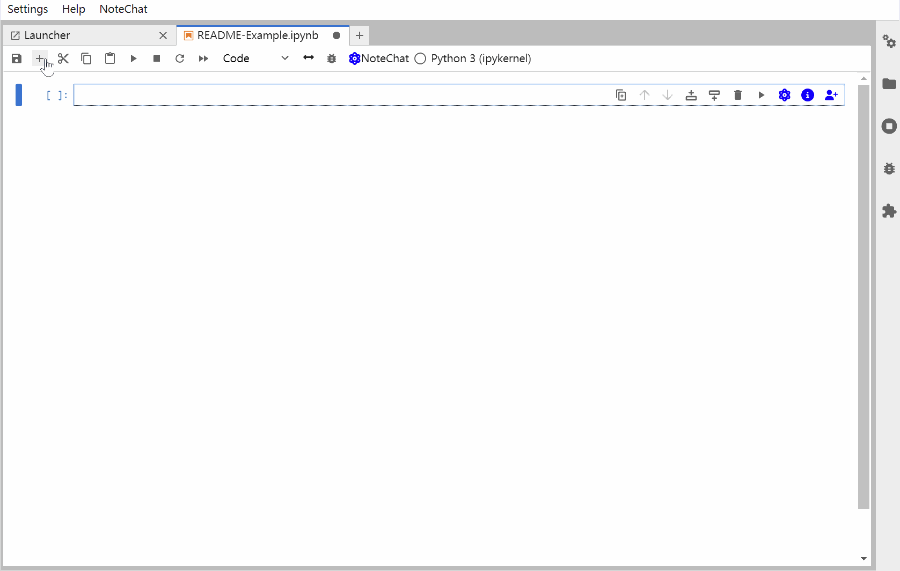Click the Python 3 kernel status circle
Viewport: 900px width, 571px height.
[x=420, y=59]
